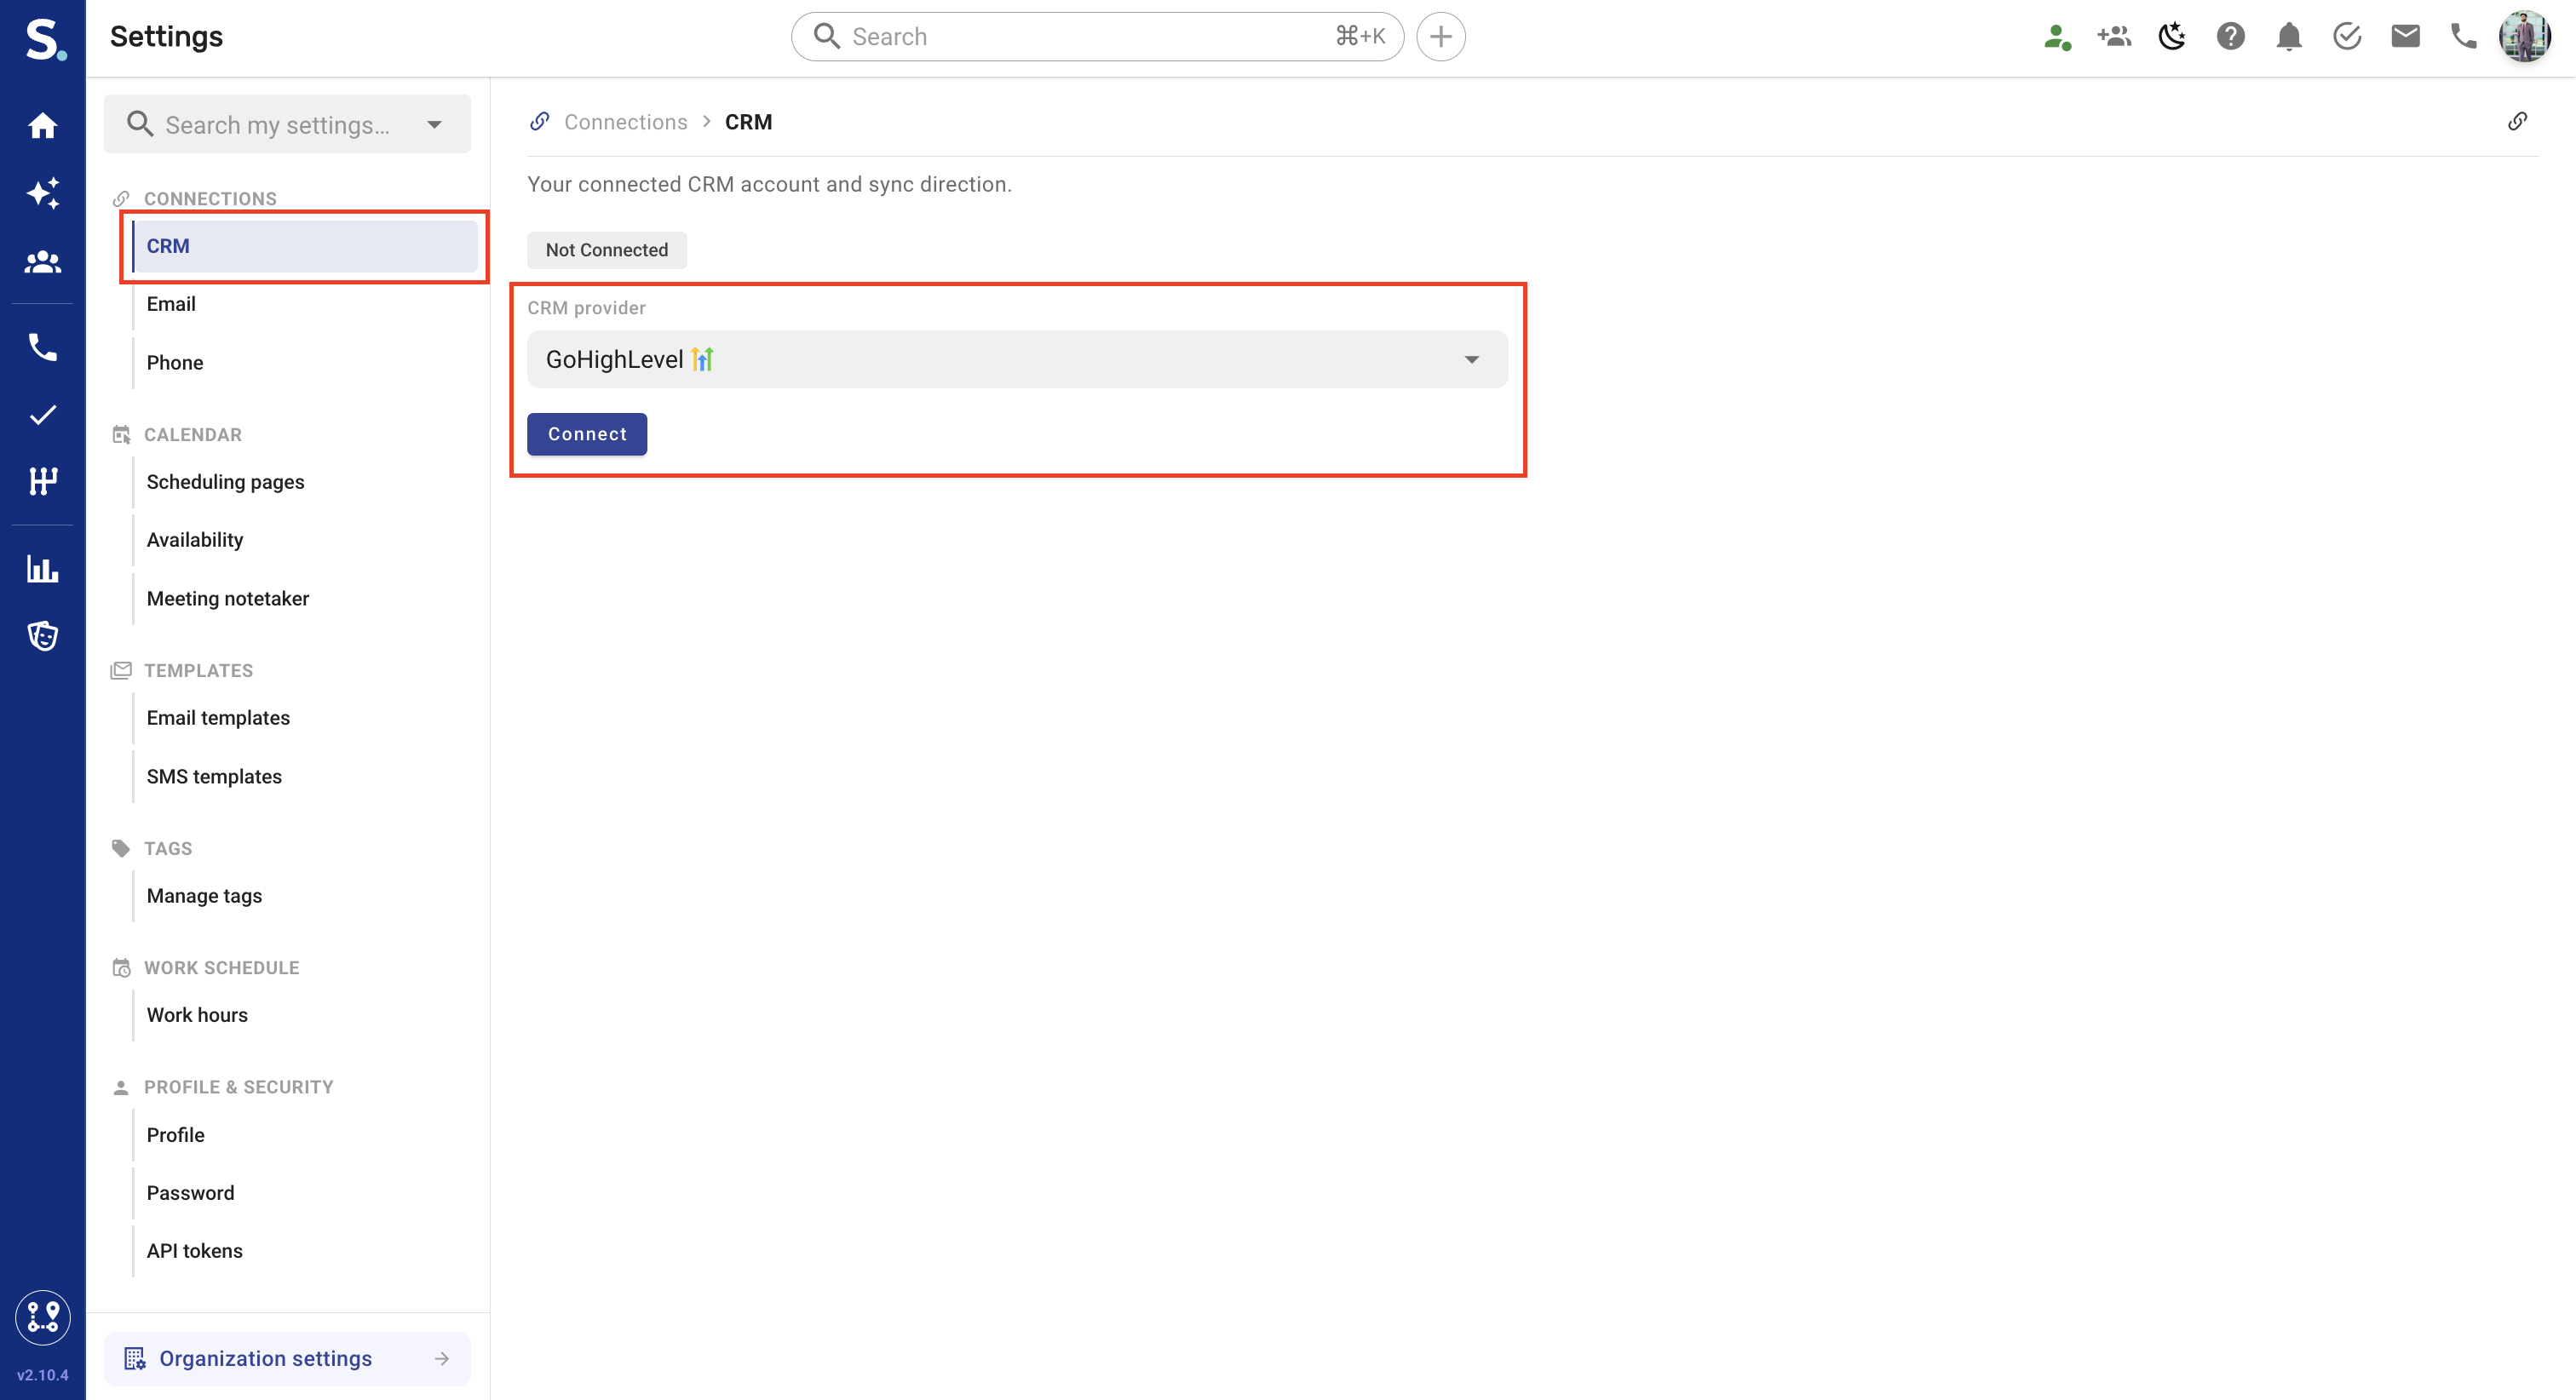Go to the contacts people section
The height and width of the screenshot is (1400, 2576).
[42, 262]
